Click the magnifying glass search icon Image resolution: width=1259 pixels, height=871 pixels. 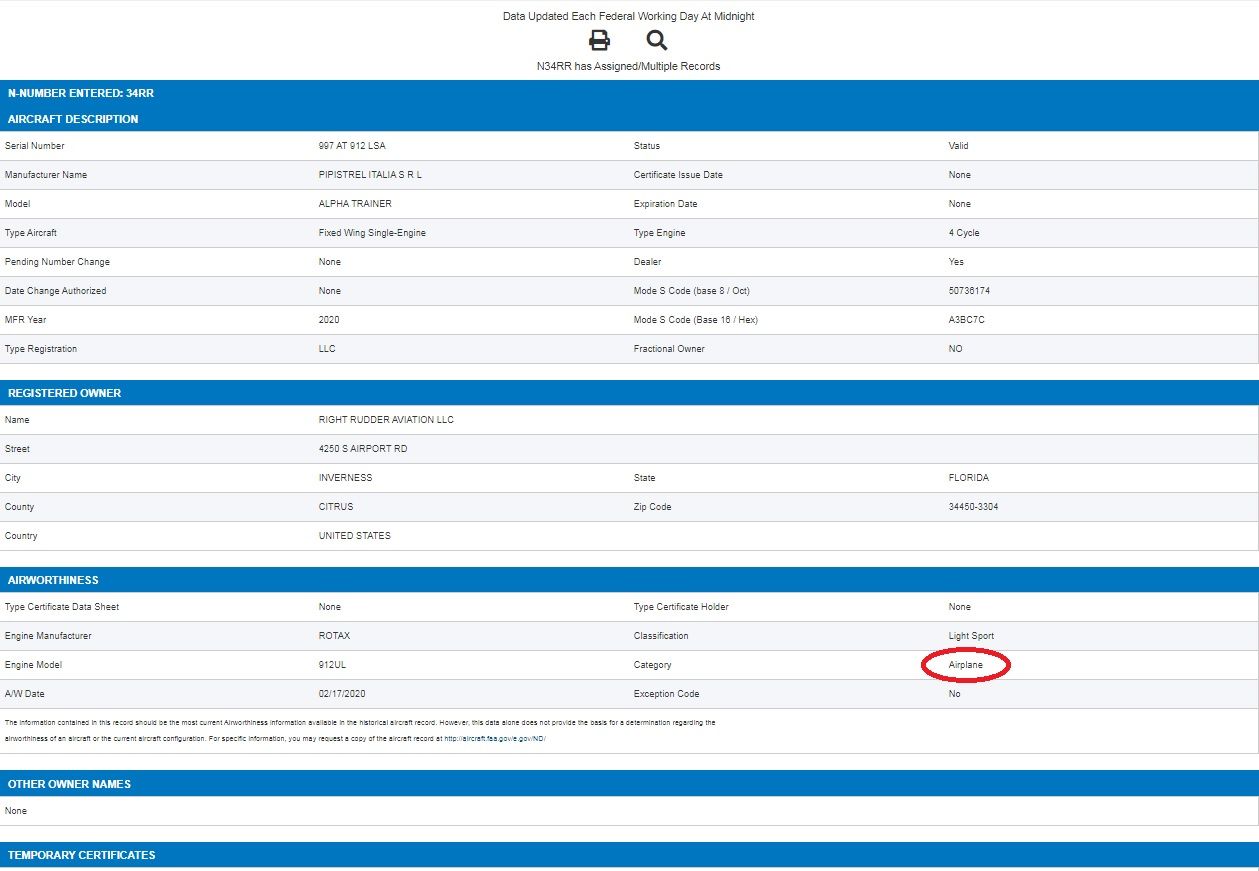pyautogui.click(x=656, y=40)
